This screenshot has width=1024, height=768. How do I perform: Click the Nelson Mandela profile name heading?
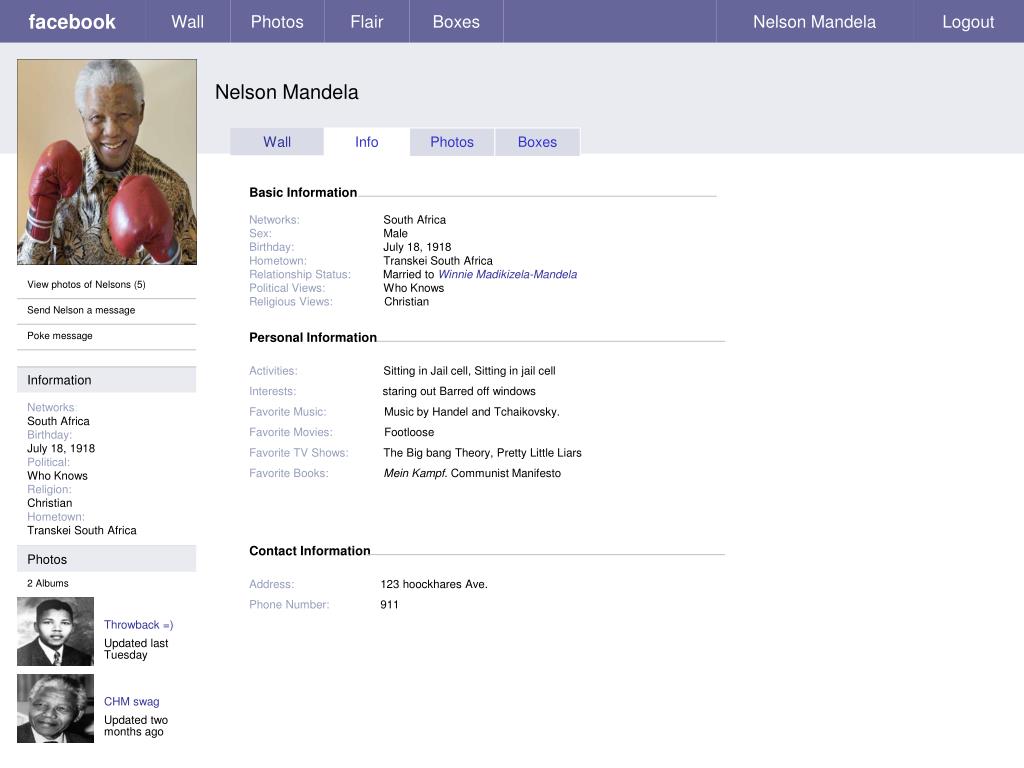point(287,92)
